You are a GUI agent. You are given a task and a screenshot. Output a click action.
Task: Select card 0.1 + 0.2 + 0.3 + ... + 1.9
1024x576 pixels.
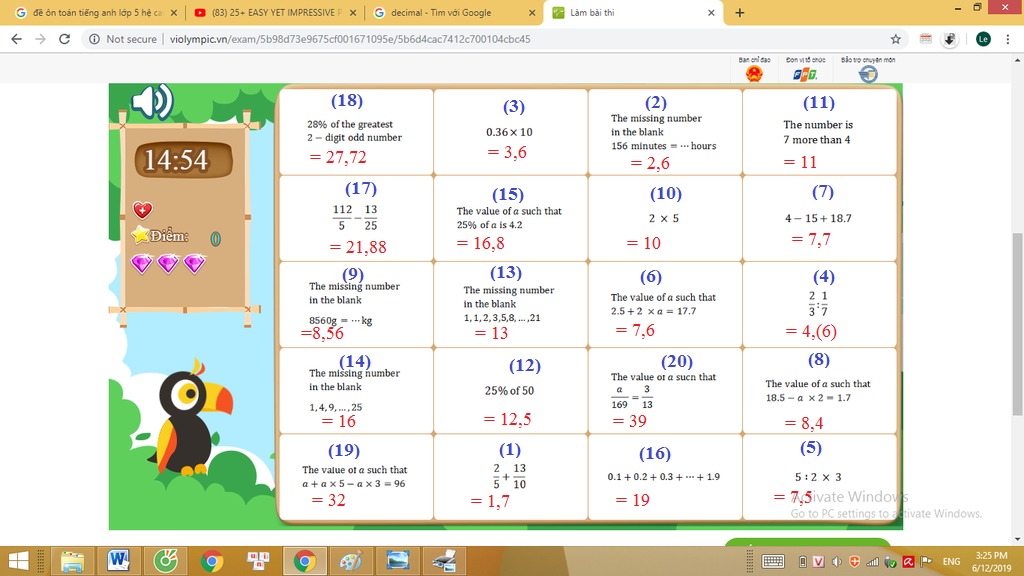(x=664, y=477)
